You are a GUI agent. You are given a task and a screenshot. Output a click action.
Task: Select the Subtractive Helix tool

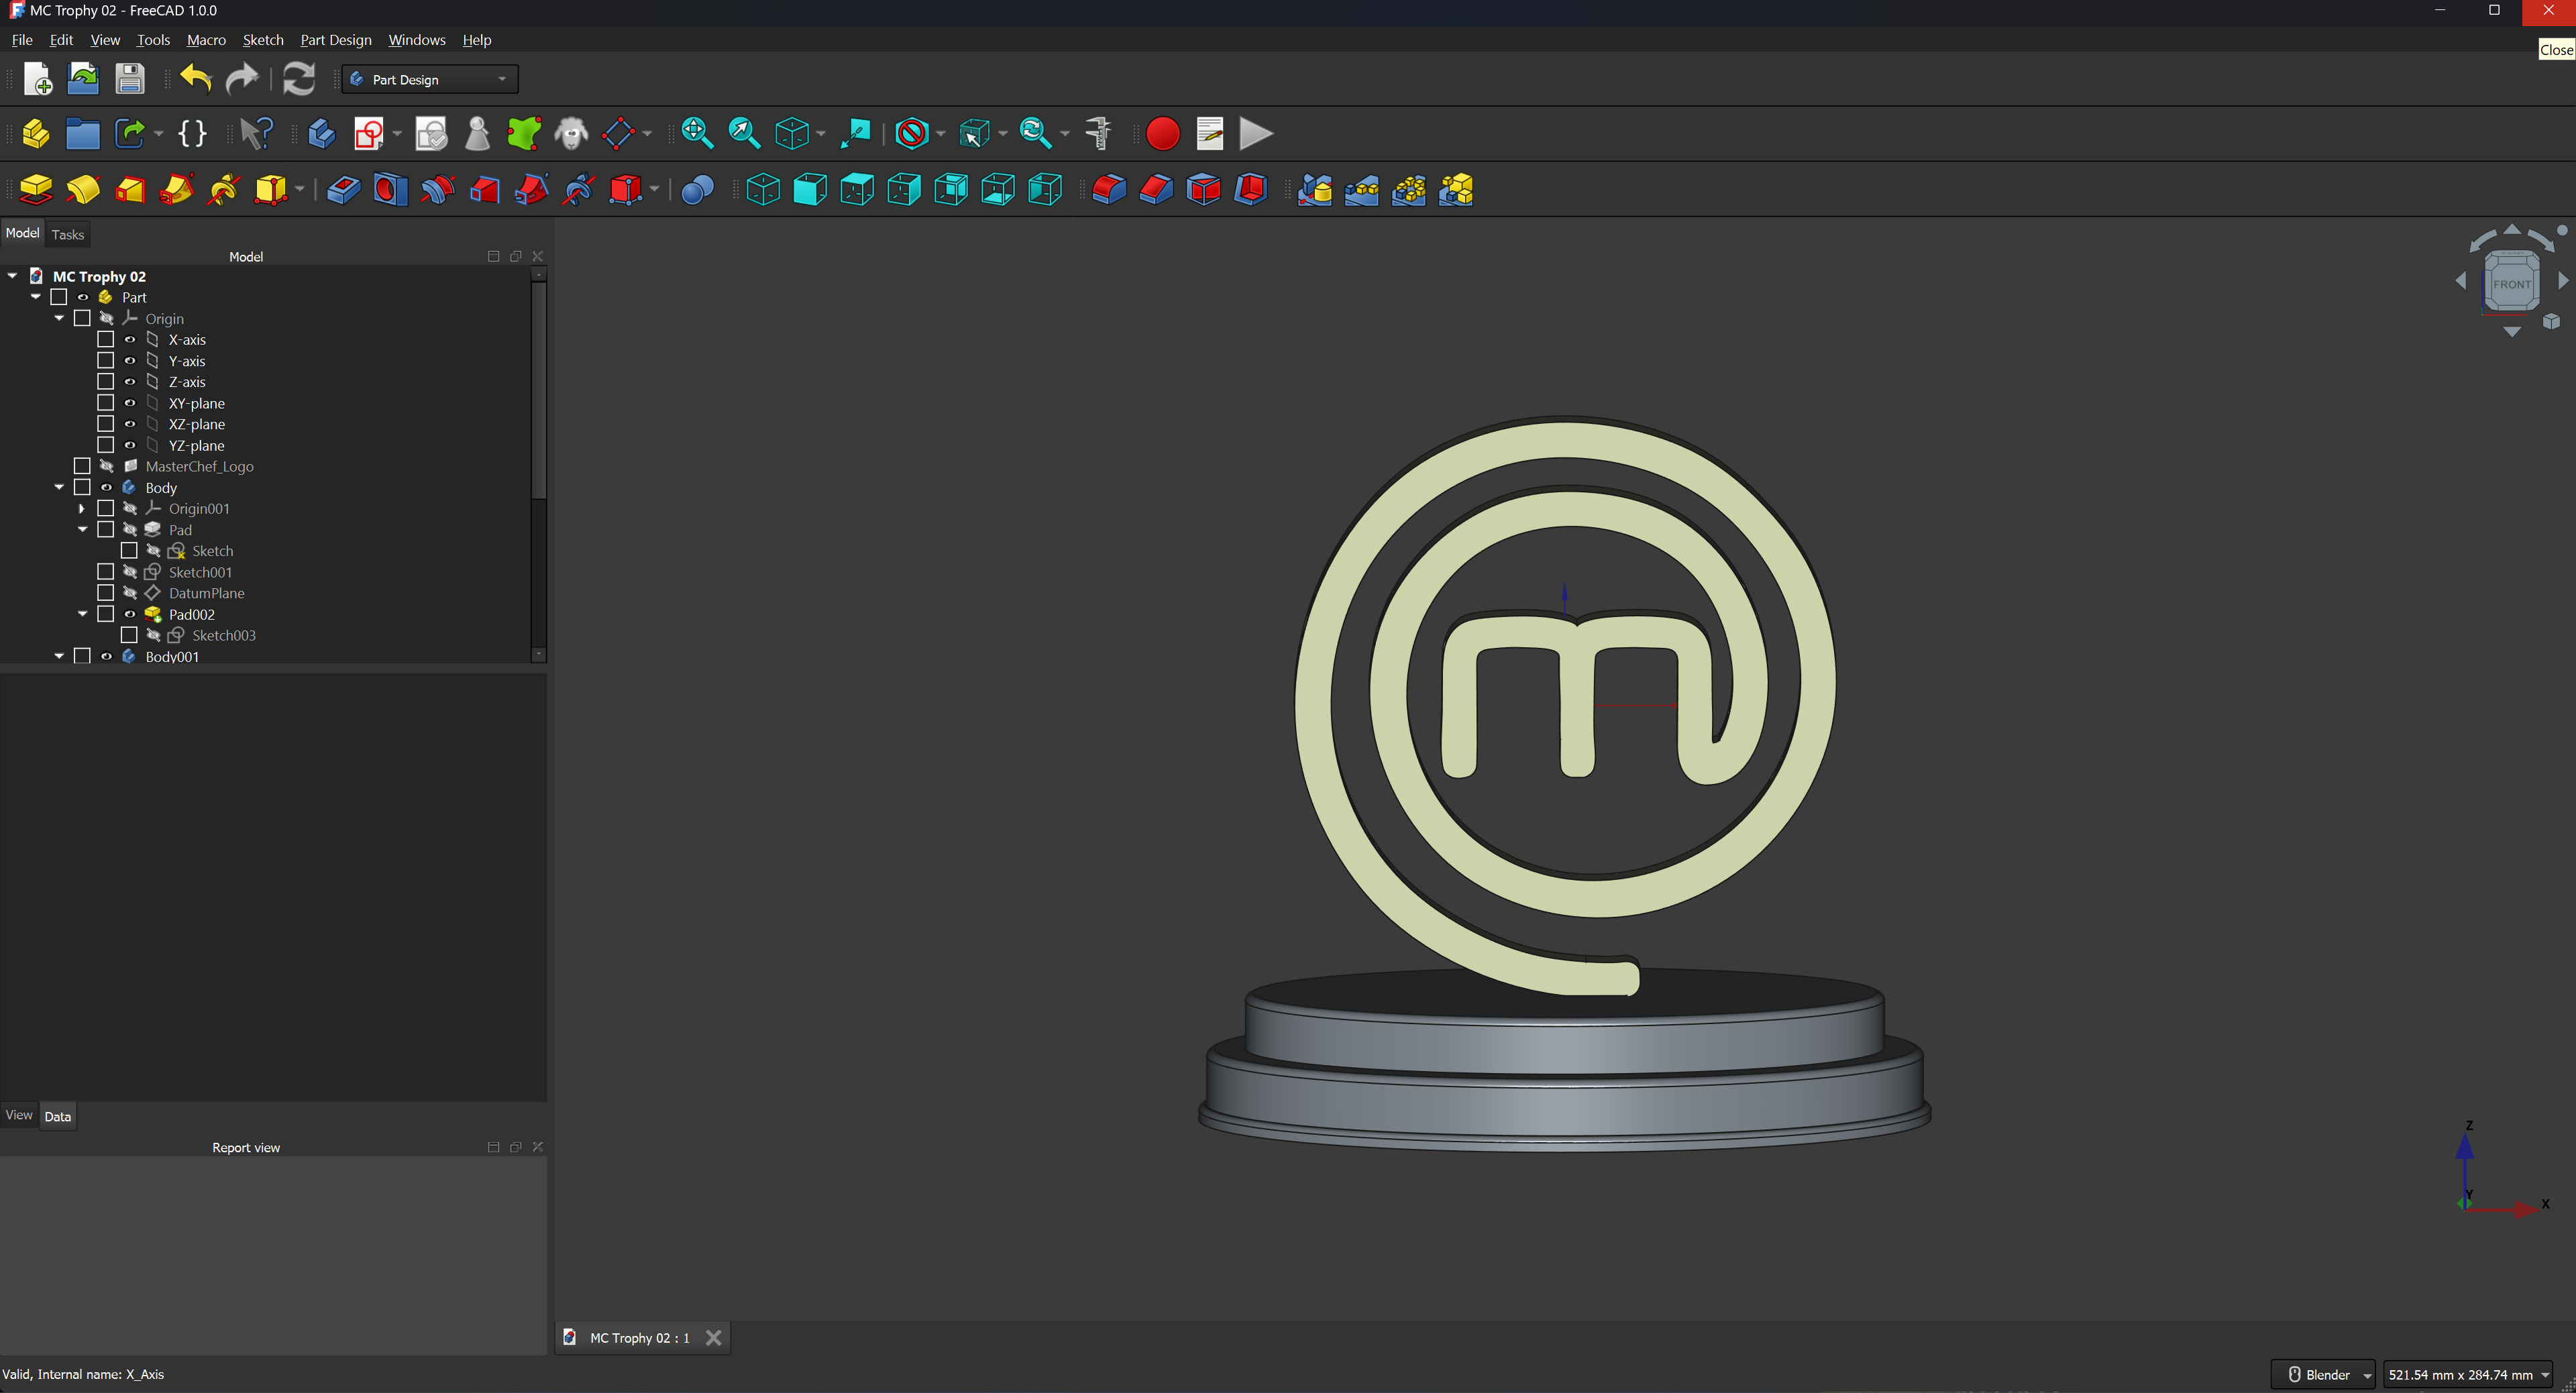click(578, 189)
